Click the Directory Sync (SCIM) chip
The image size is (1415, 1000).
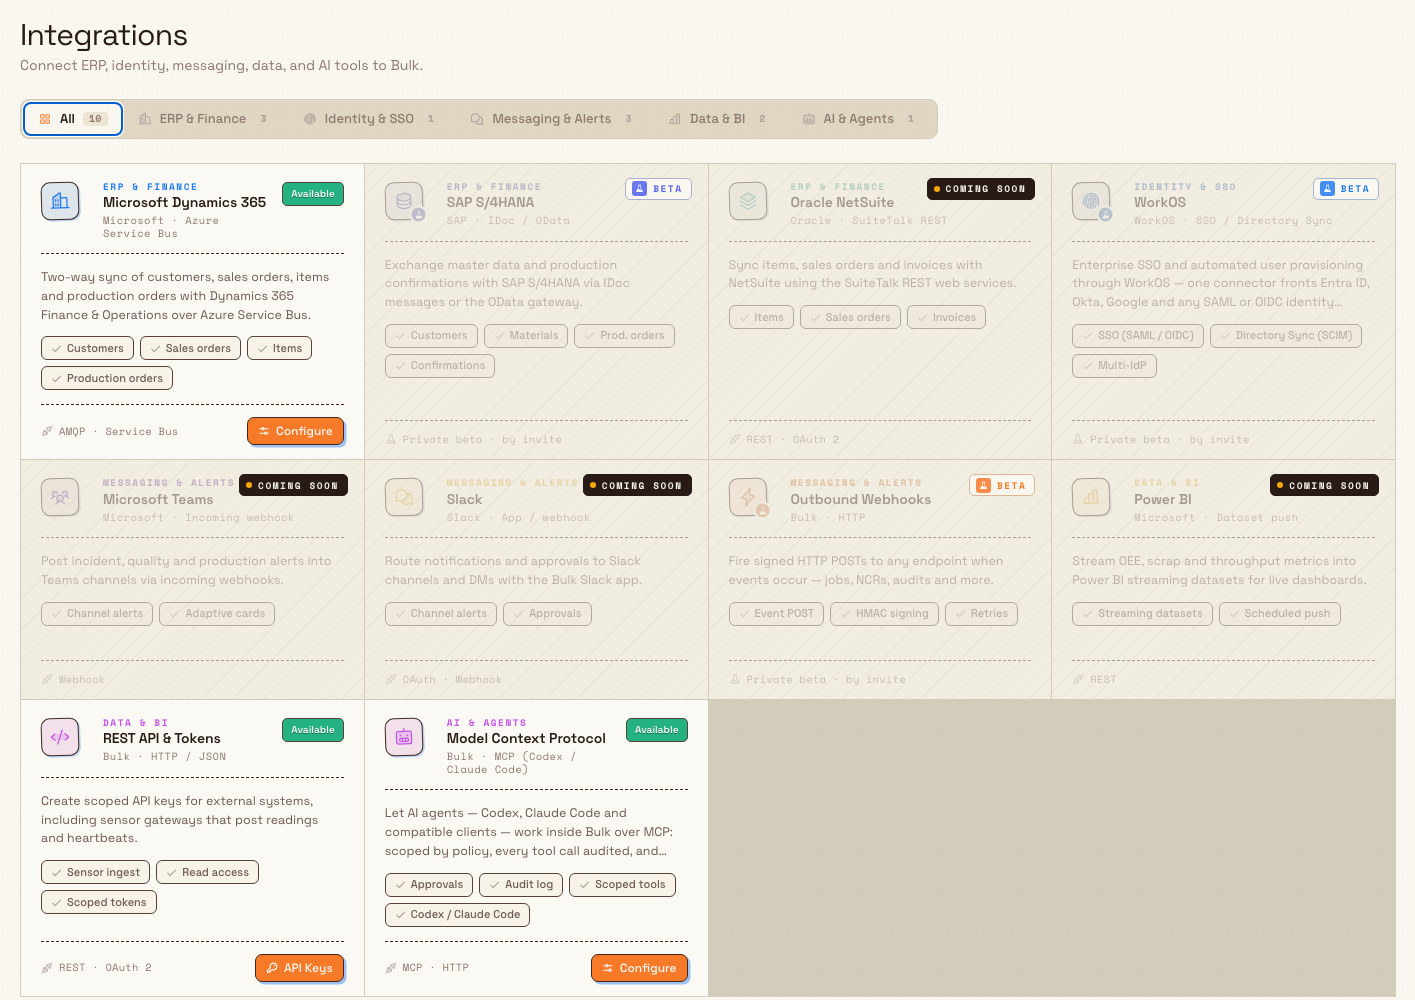tap(1285, 336)
